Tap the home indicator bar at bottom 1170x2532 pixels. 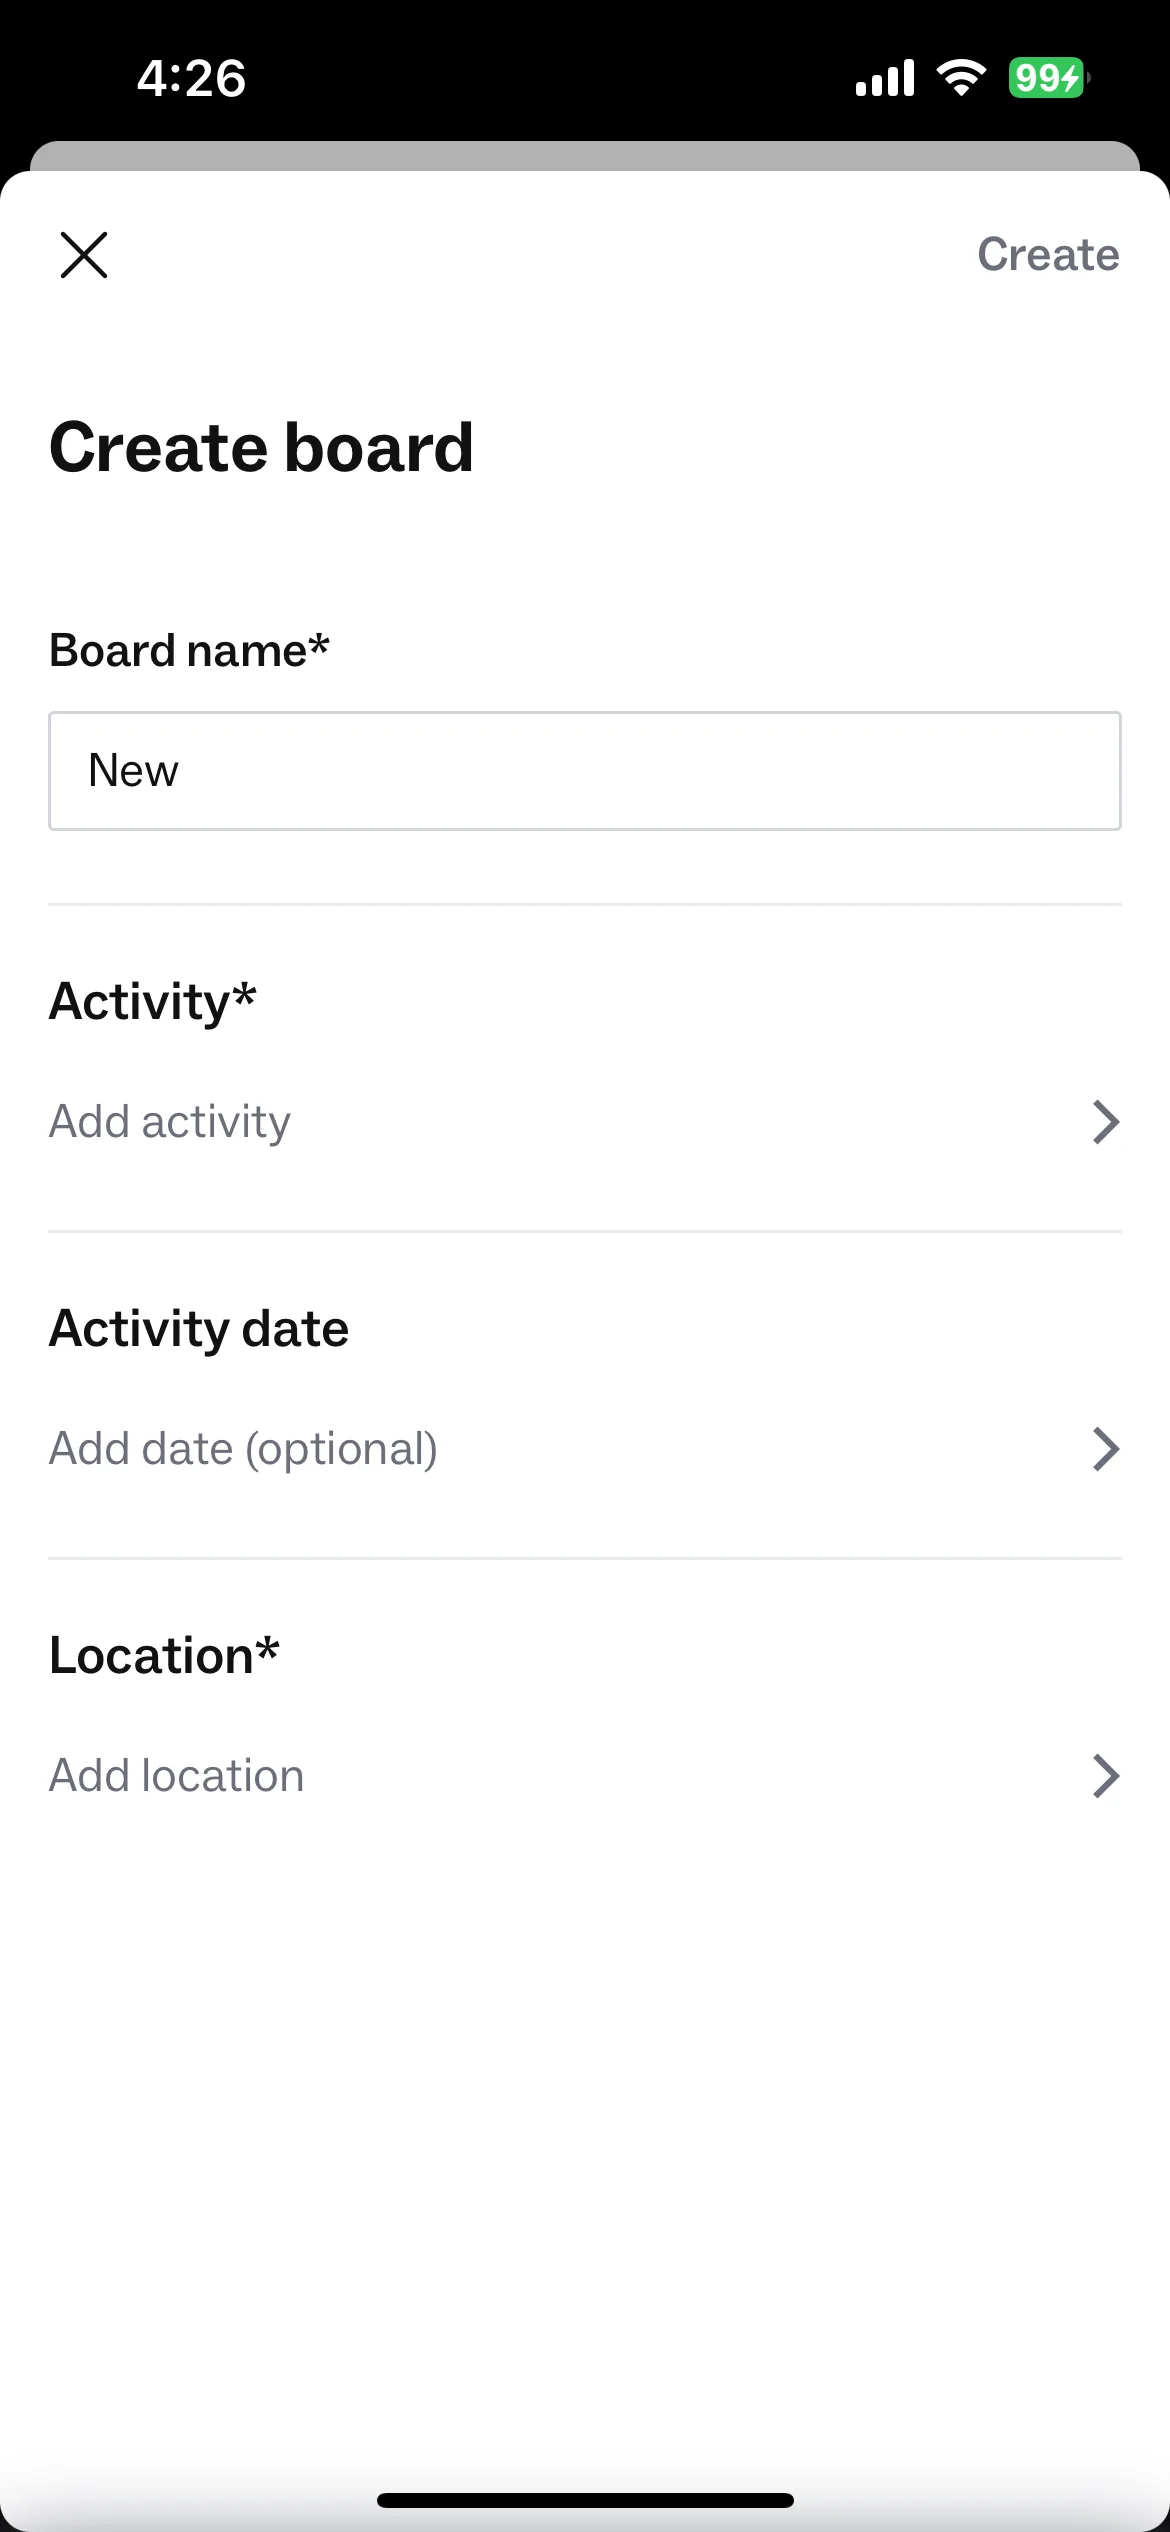[585, 2500]
